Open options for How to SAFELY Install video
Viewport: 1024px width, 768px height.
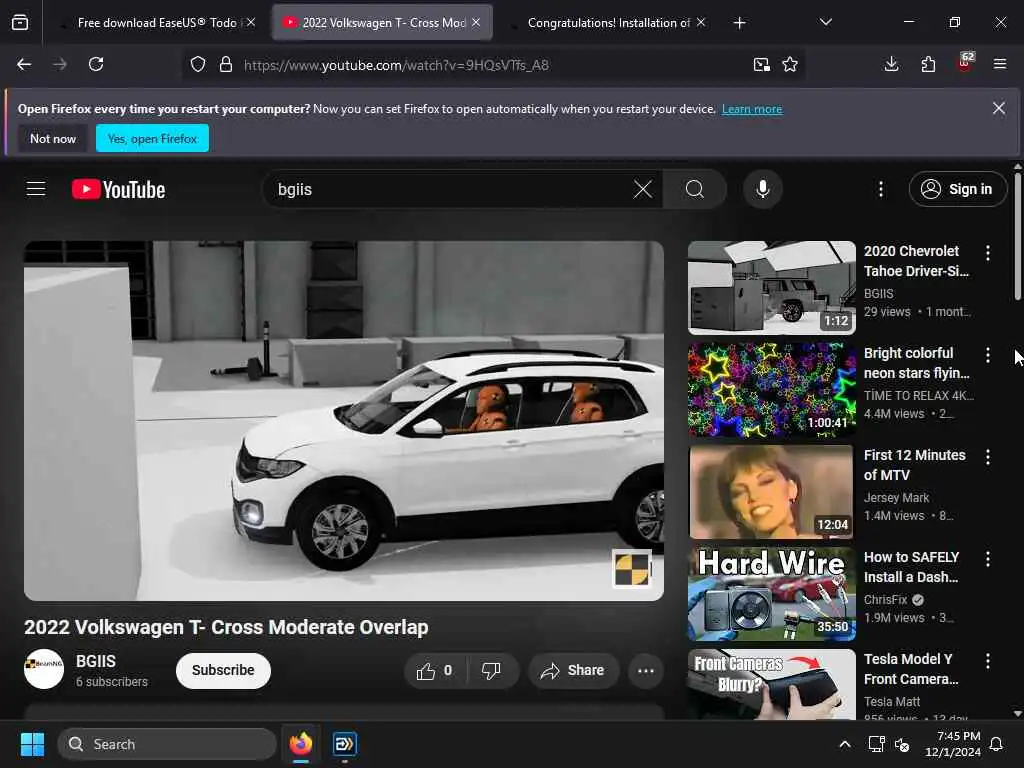(x=988, y=559)
